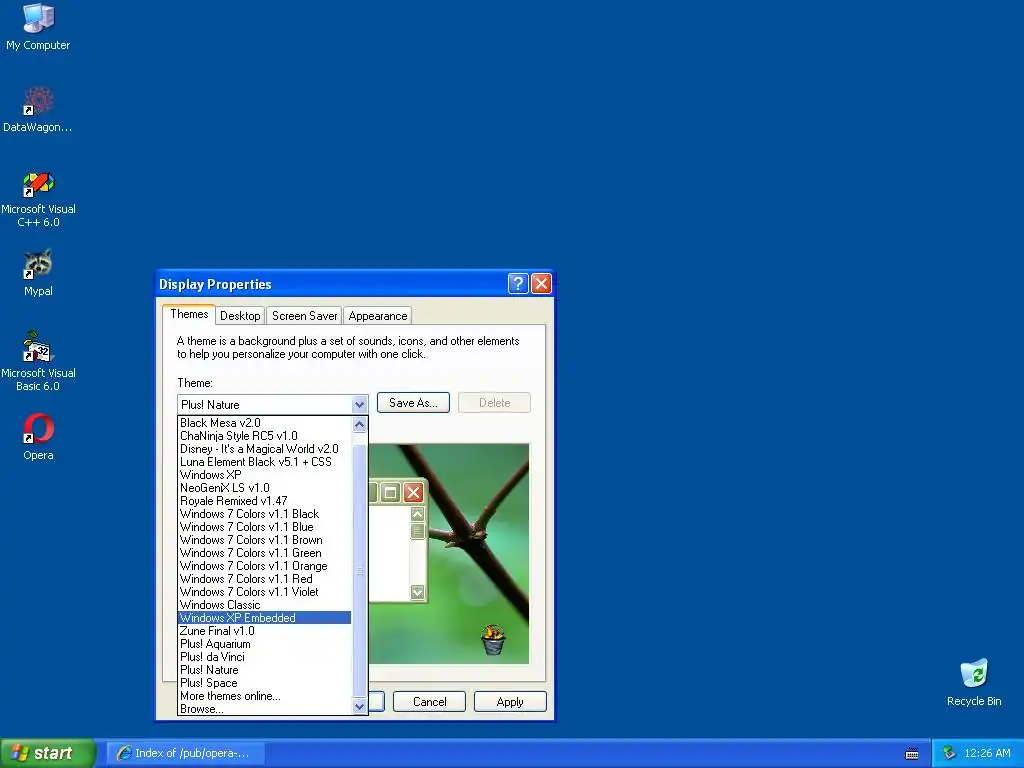This screenshot has height=768, width=1024.
Task: Select the Opera desktop shortcut
Action: coord(38,437)
